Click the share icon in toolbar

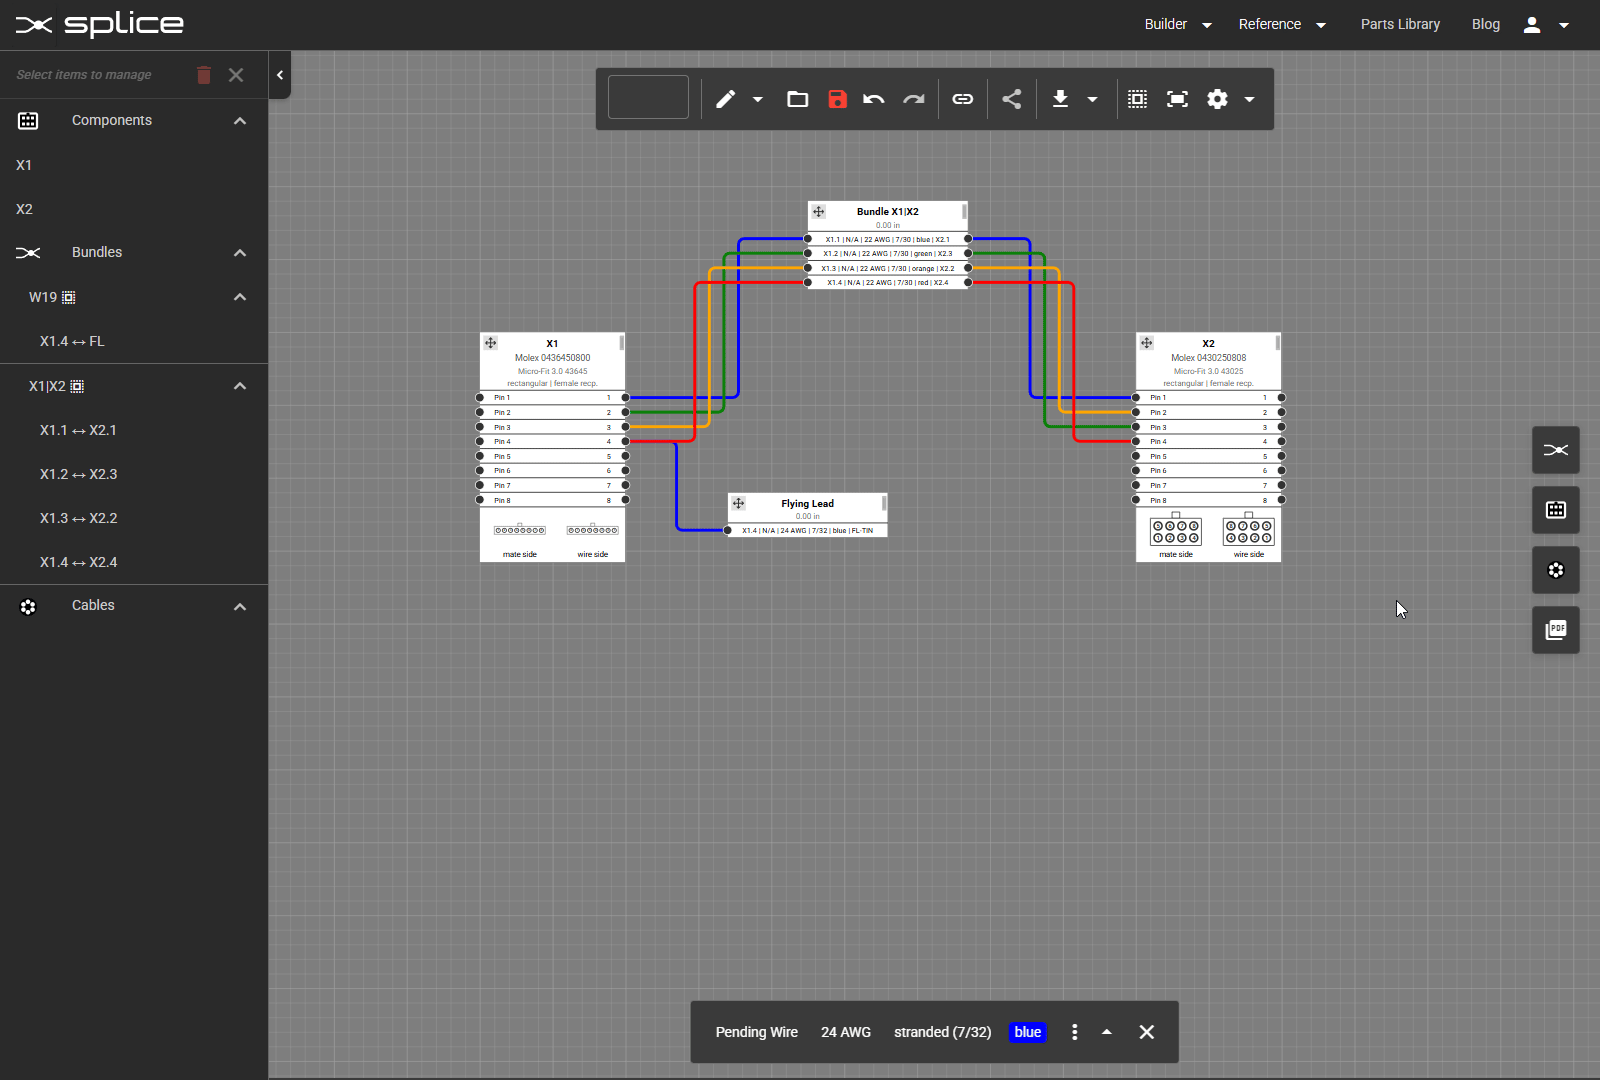tap(1012, 99)
